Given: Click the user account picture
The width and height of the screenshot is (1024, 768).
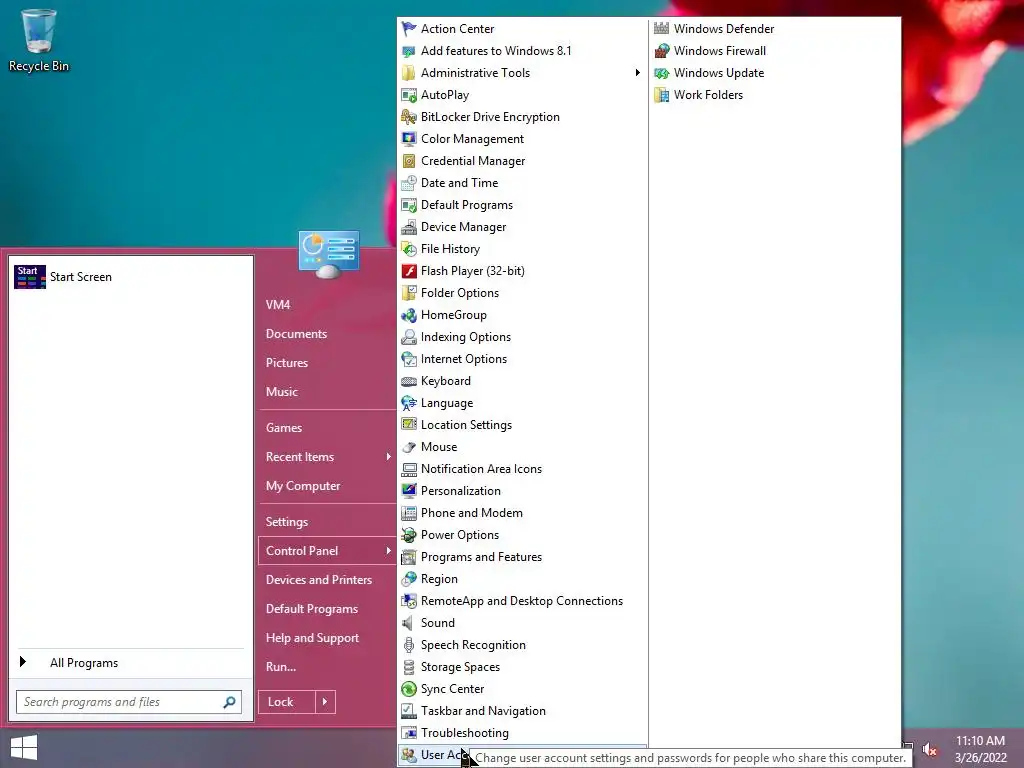Looking at the screenshot, I should tap(328, 254).
